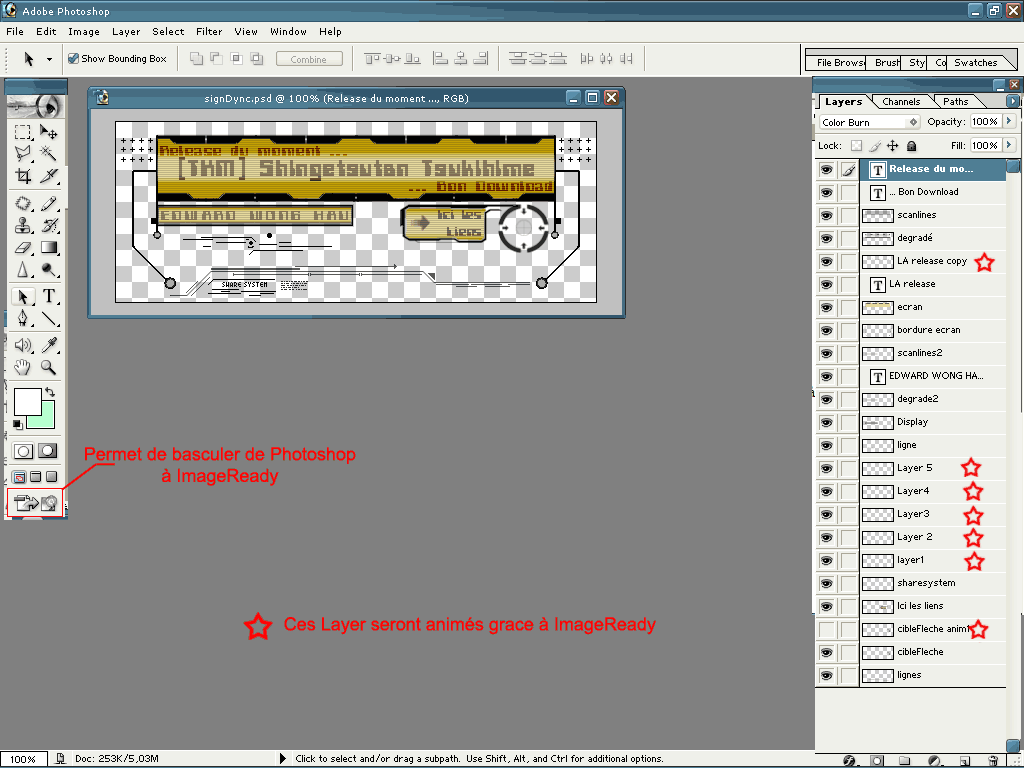1024x768 pixels.
Task: Click Jump to ImageReady button
Action: click(x=35, y=503)
